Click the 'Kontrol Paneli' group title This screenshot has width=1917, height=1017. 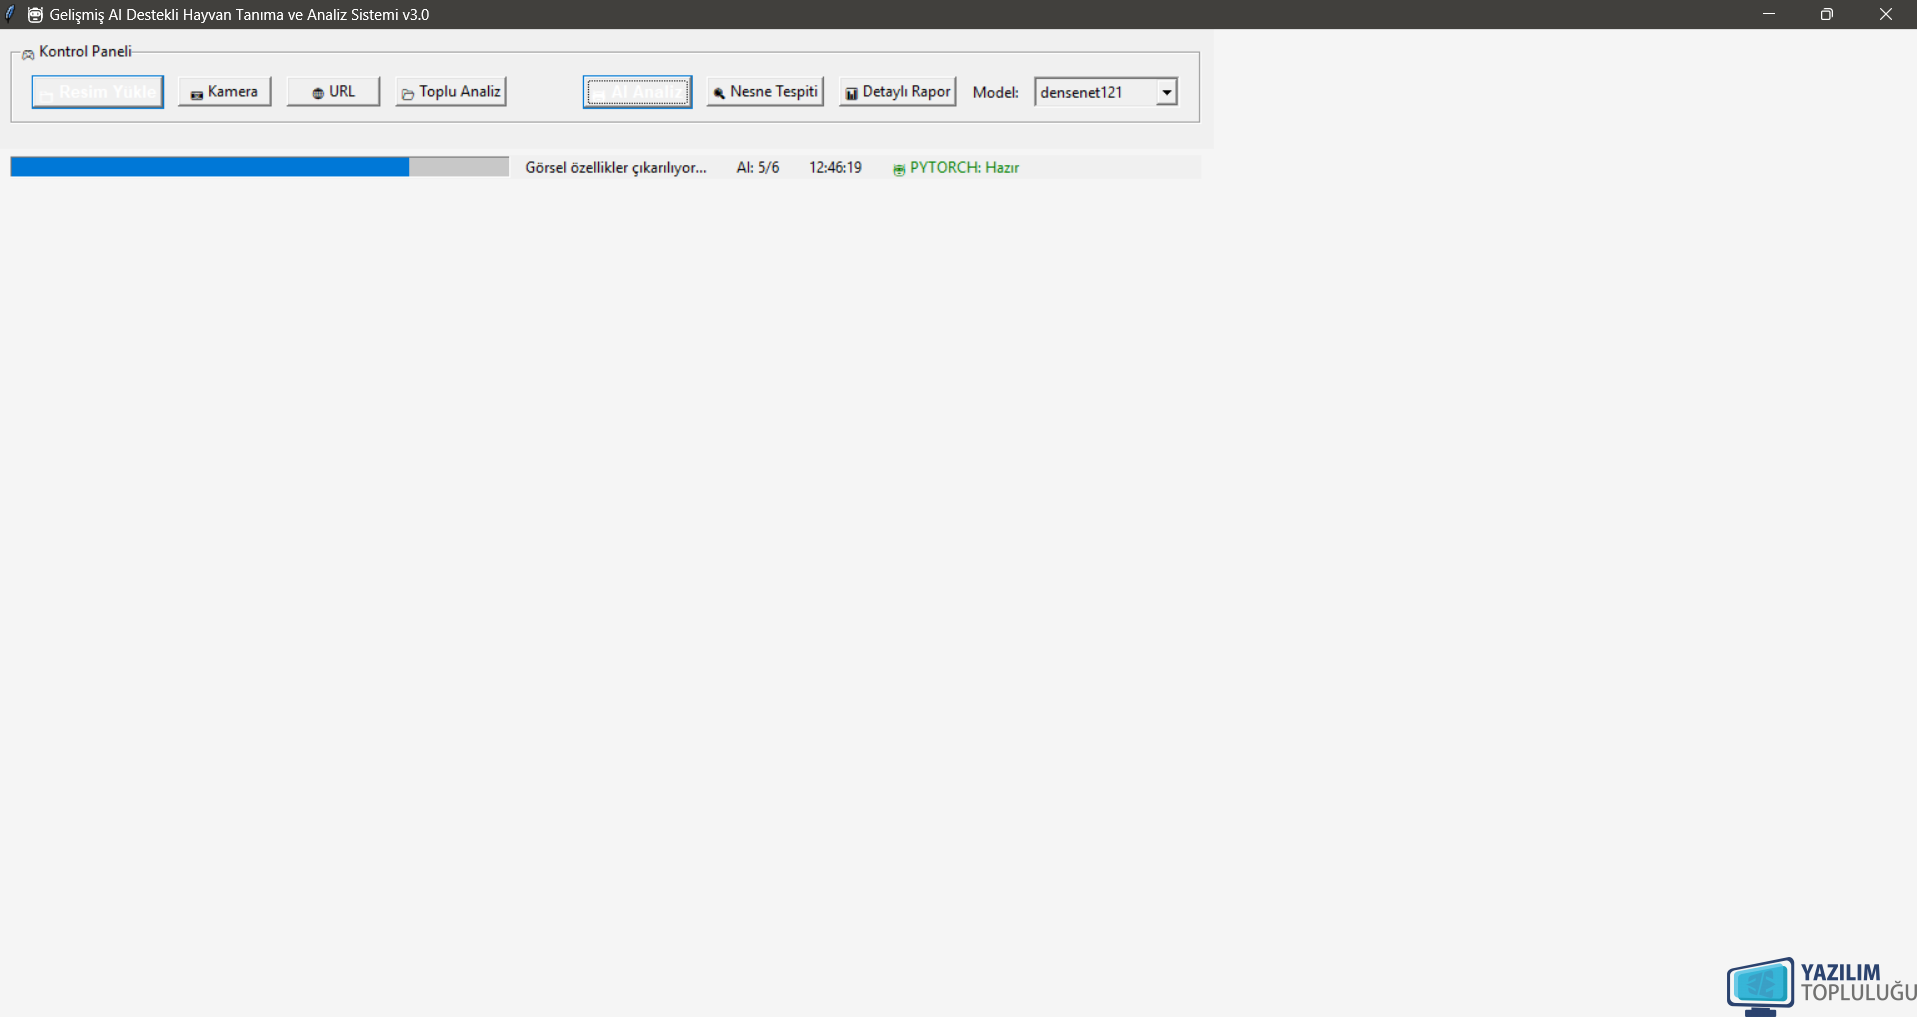(85, 51)
